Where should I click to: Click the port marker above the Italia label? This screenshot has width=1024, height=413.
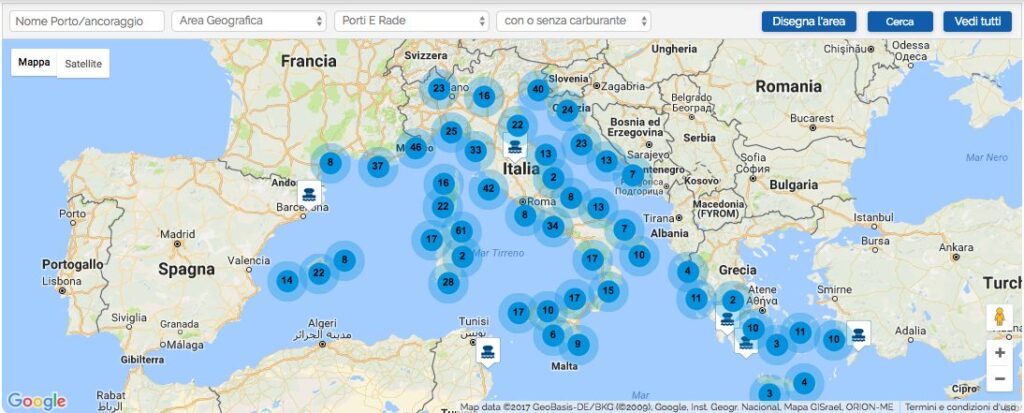tap(515, 148)
